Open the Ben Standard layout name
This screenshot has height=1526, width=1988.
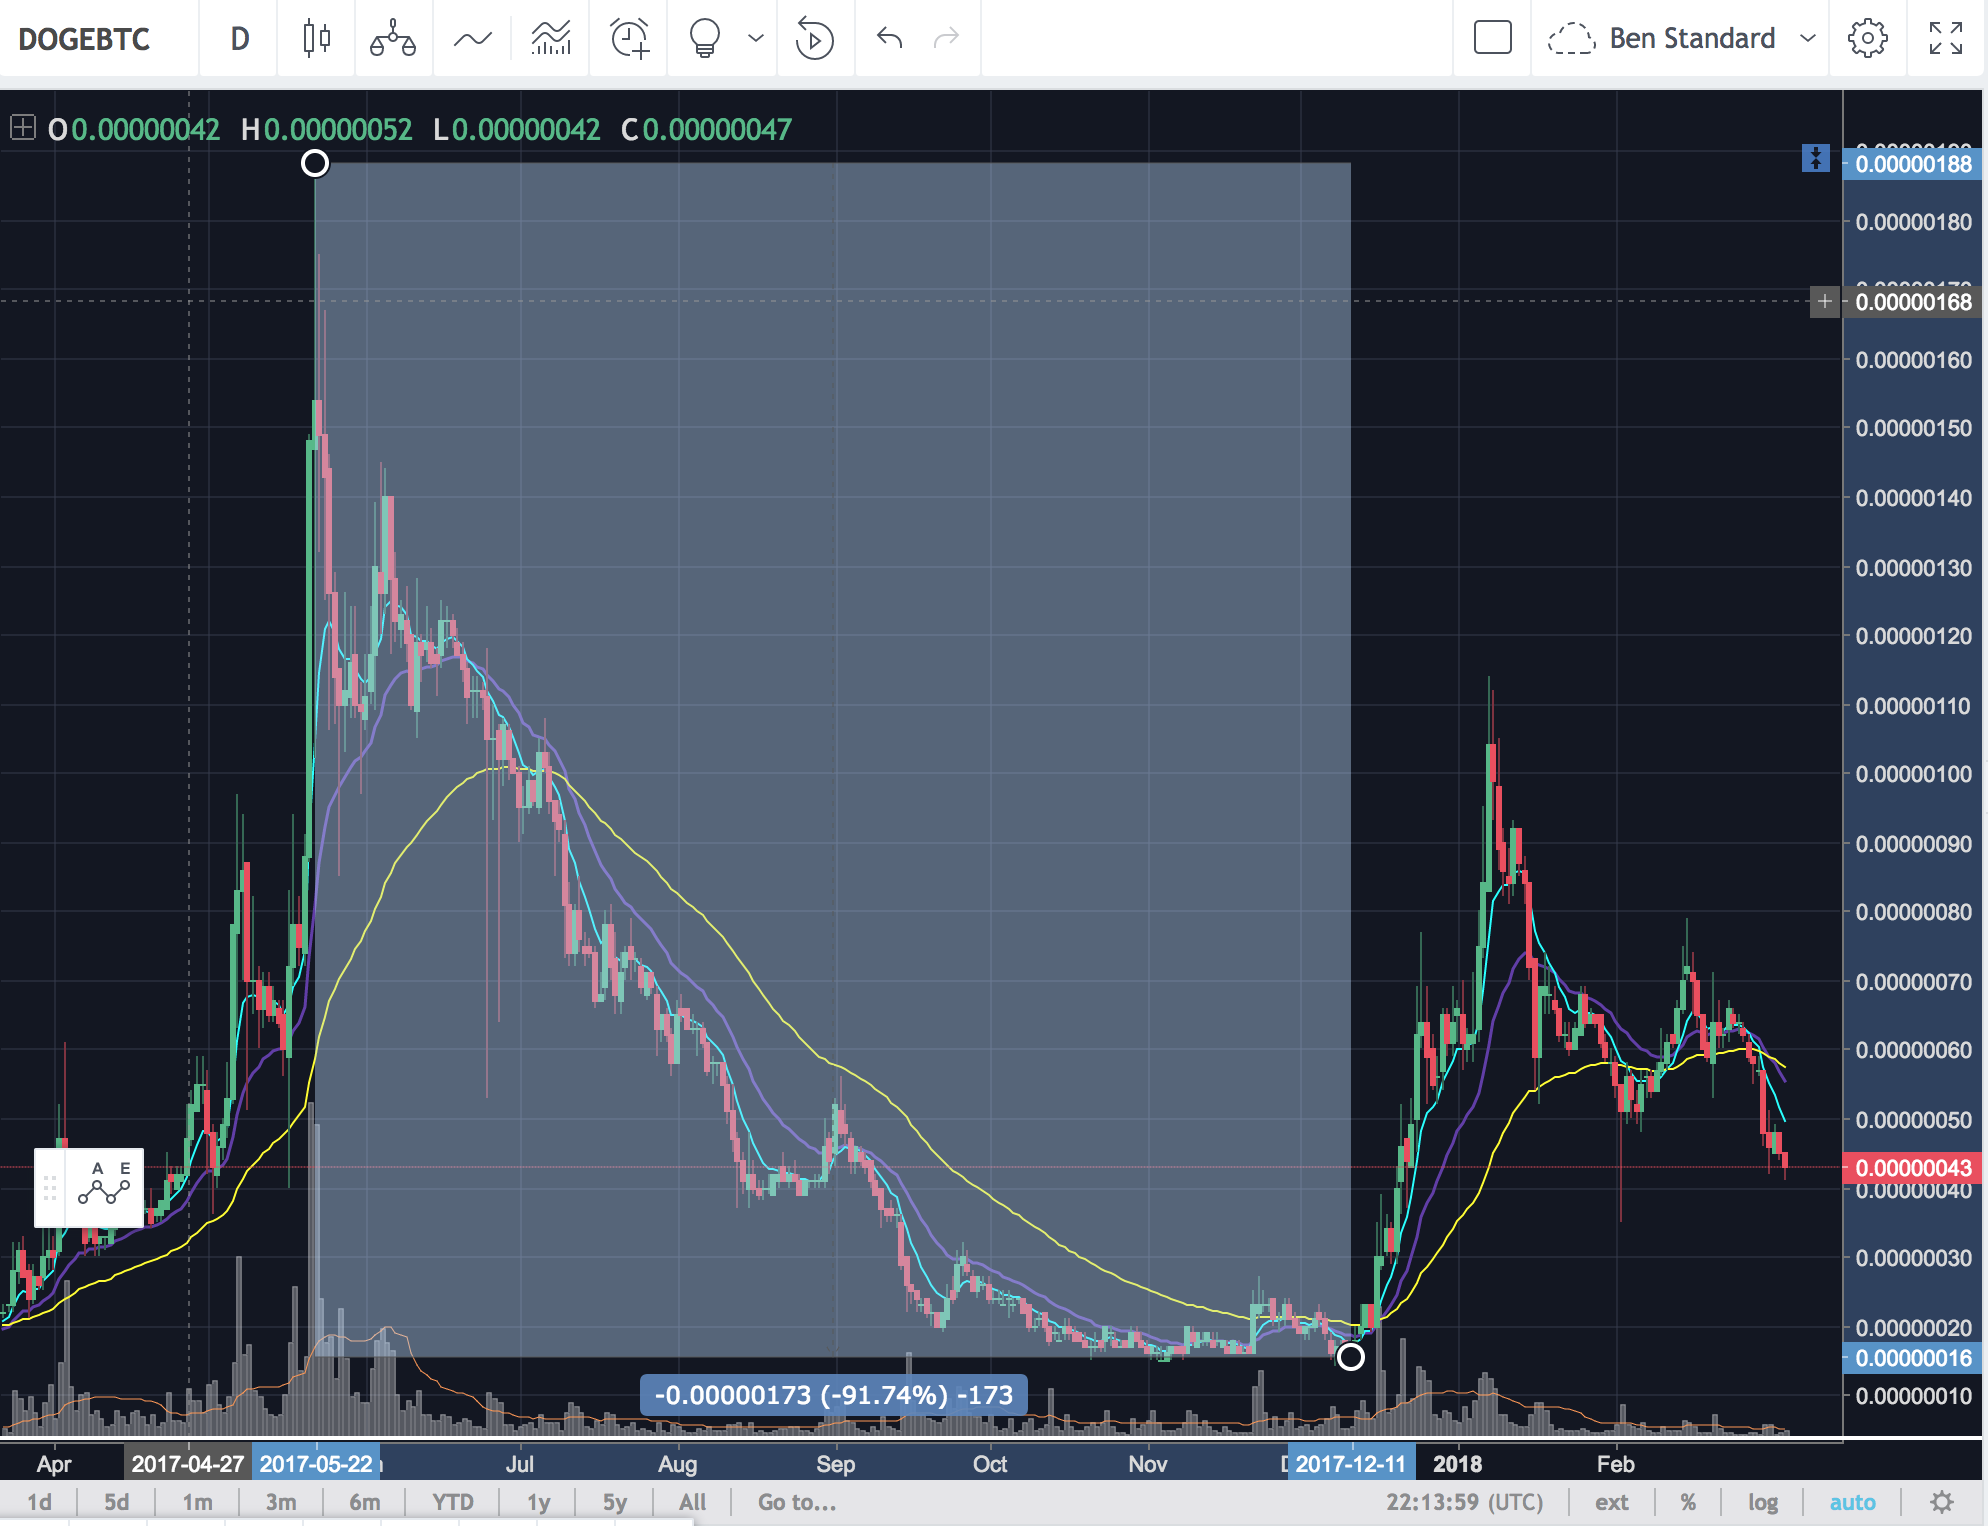pos(1692,39)
